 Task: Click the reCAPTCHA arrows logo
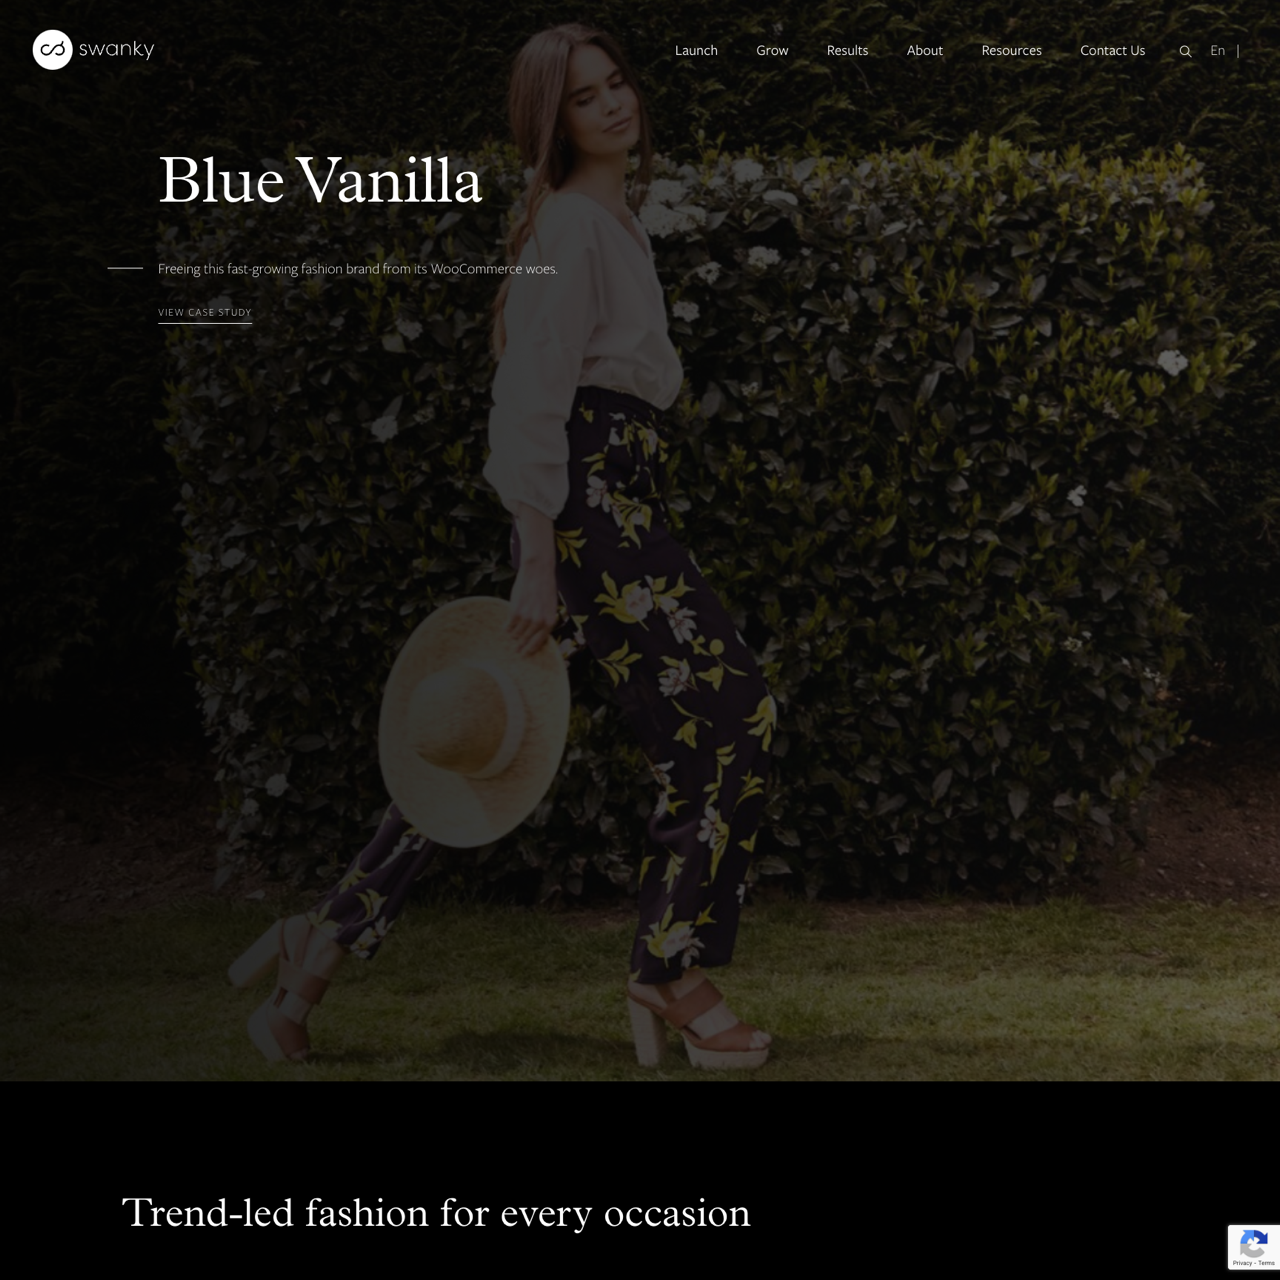[1254, 1244]
